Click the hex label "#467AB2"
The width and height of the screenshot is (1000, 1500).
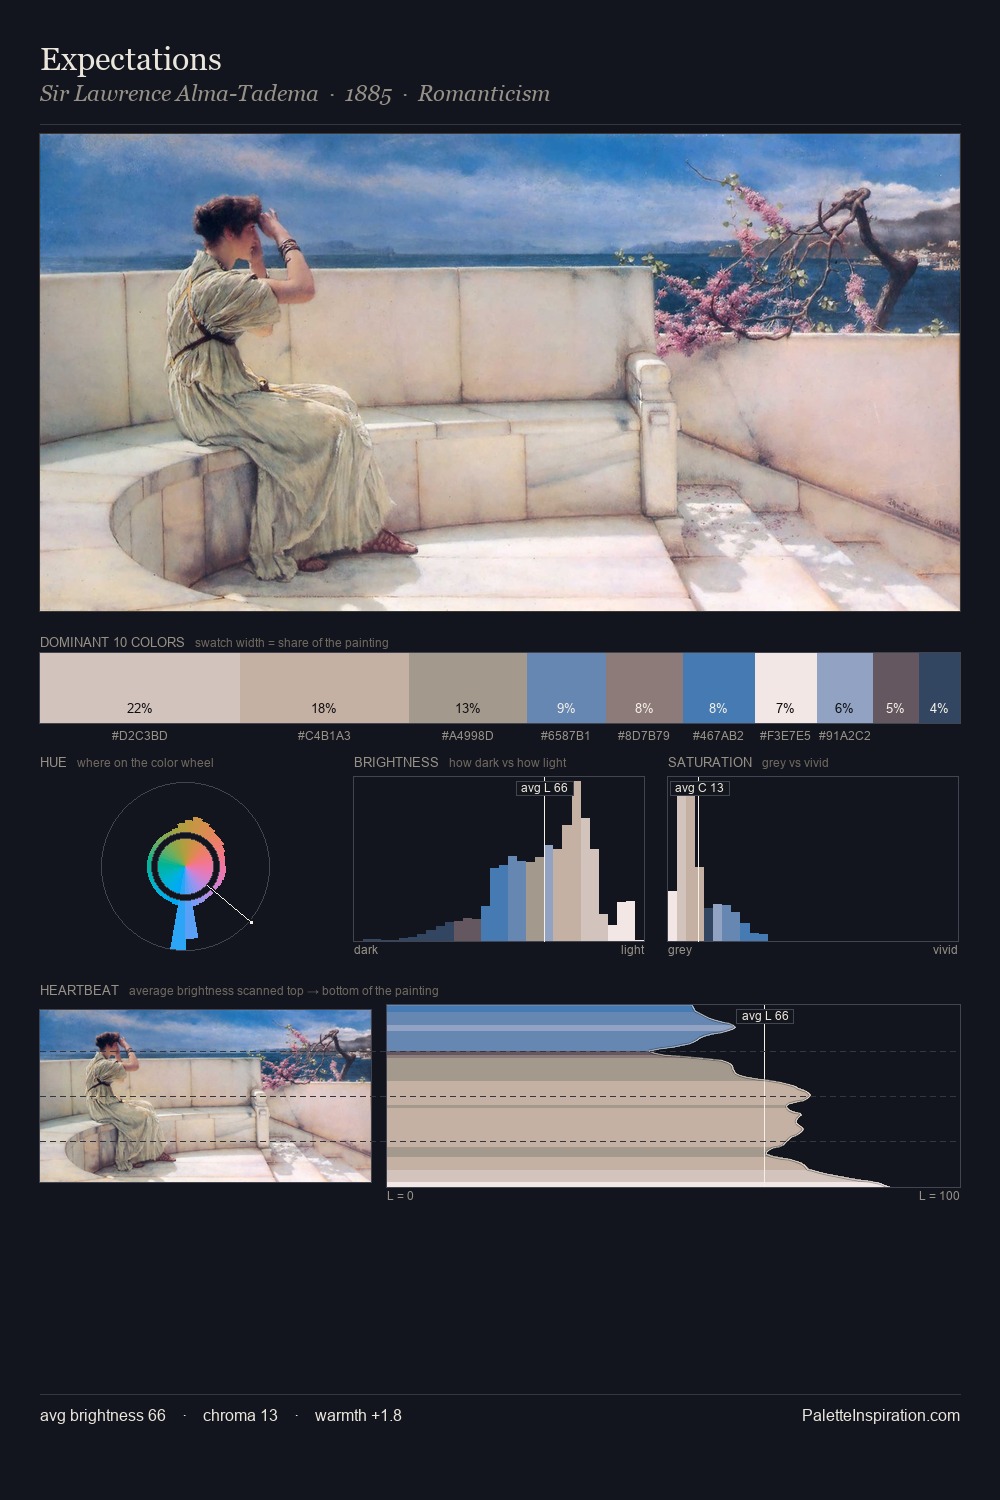(718, 736)
